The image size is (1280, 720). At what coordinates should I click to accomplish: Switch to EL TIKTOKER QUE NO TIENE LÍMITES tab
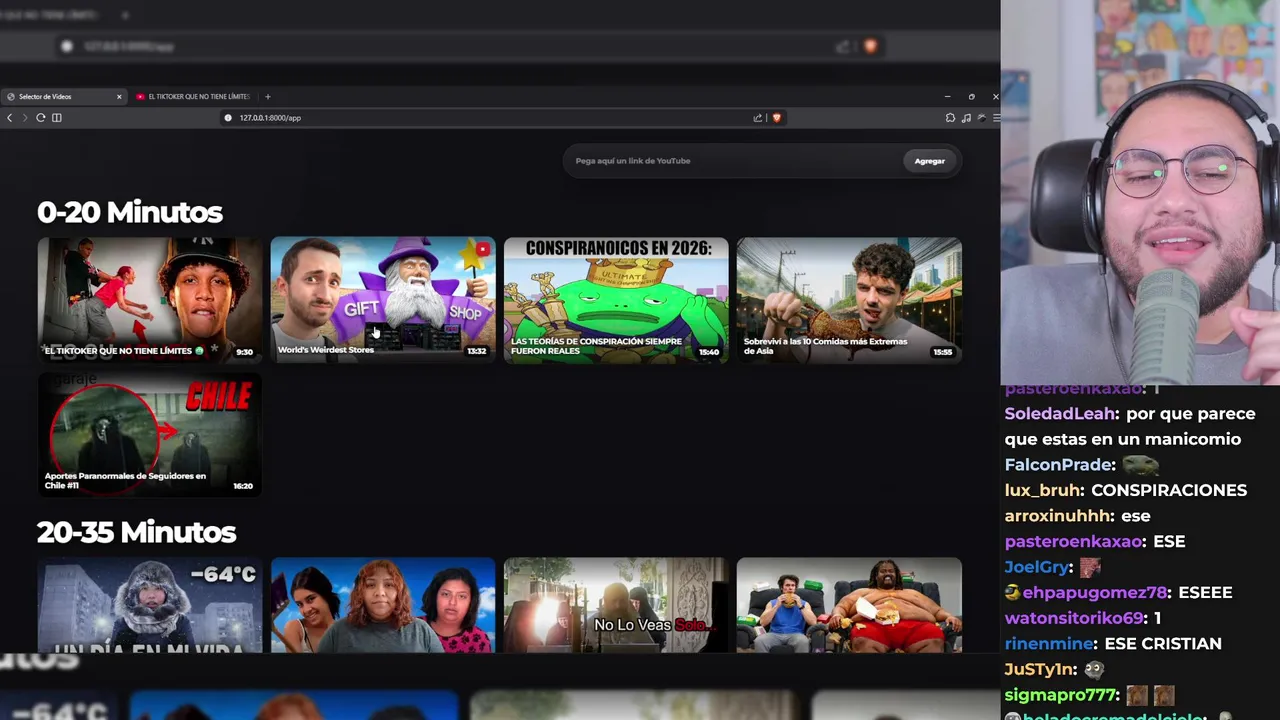tap(193, 97)
